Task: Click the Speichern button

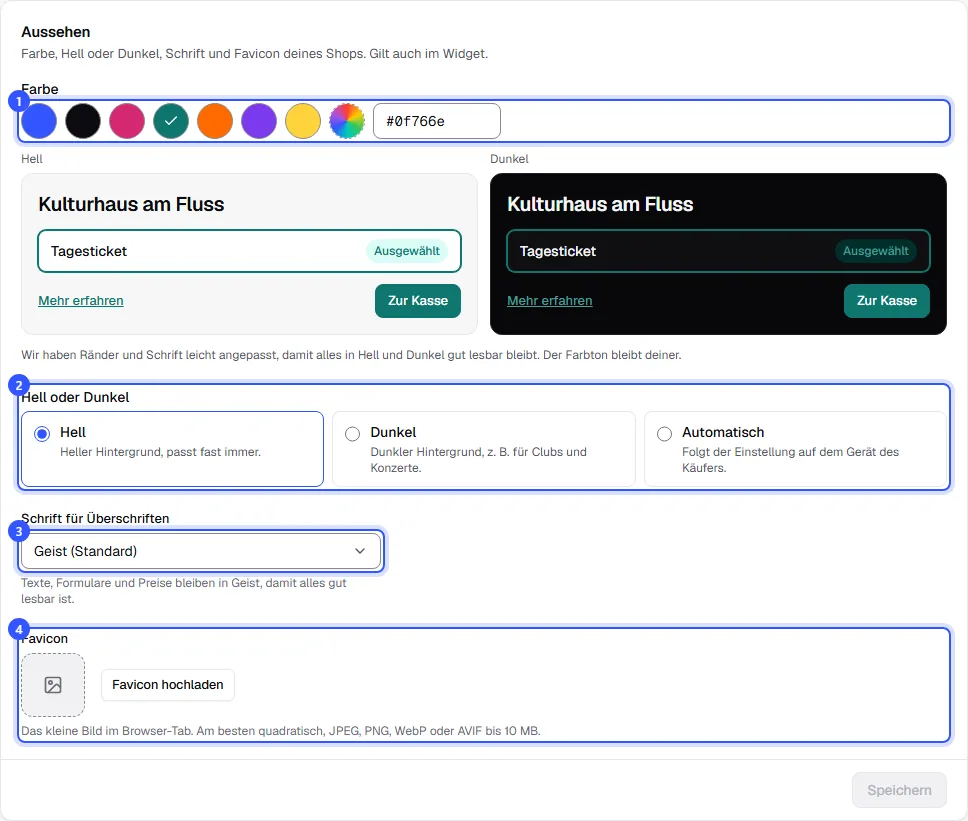Action: [x=899, y=790]
